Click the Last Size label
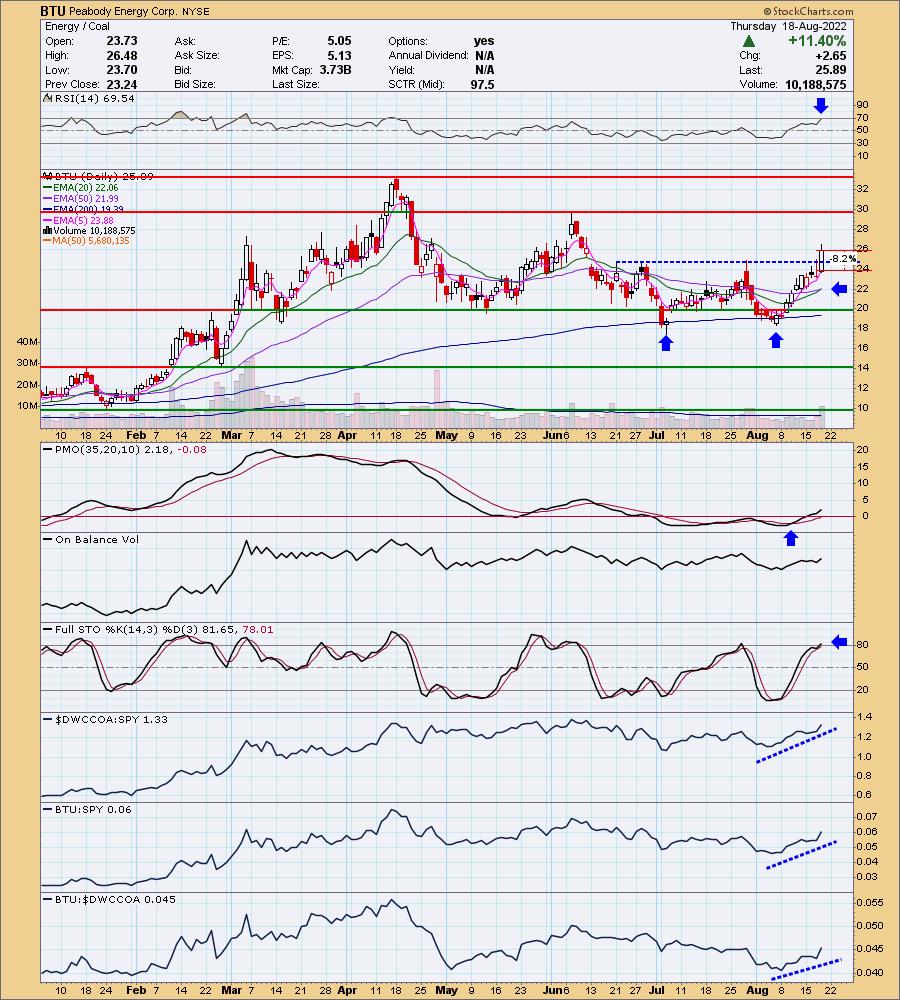900x1000 pixels. (x=295, y=84)
